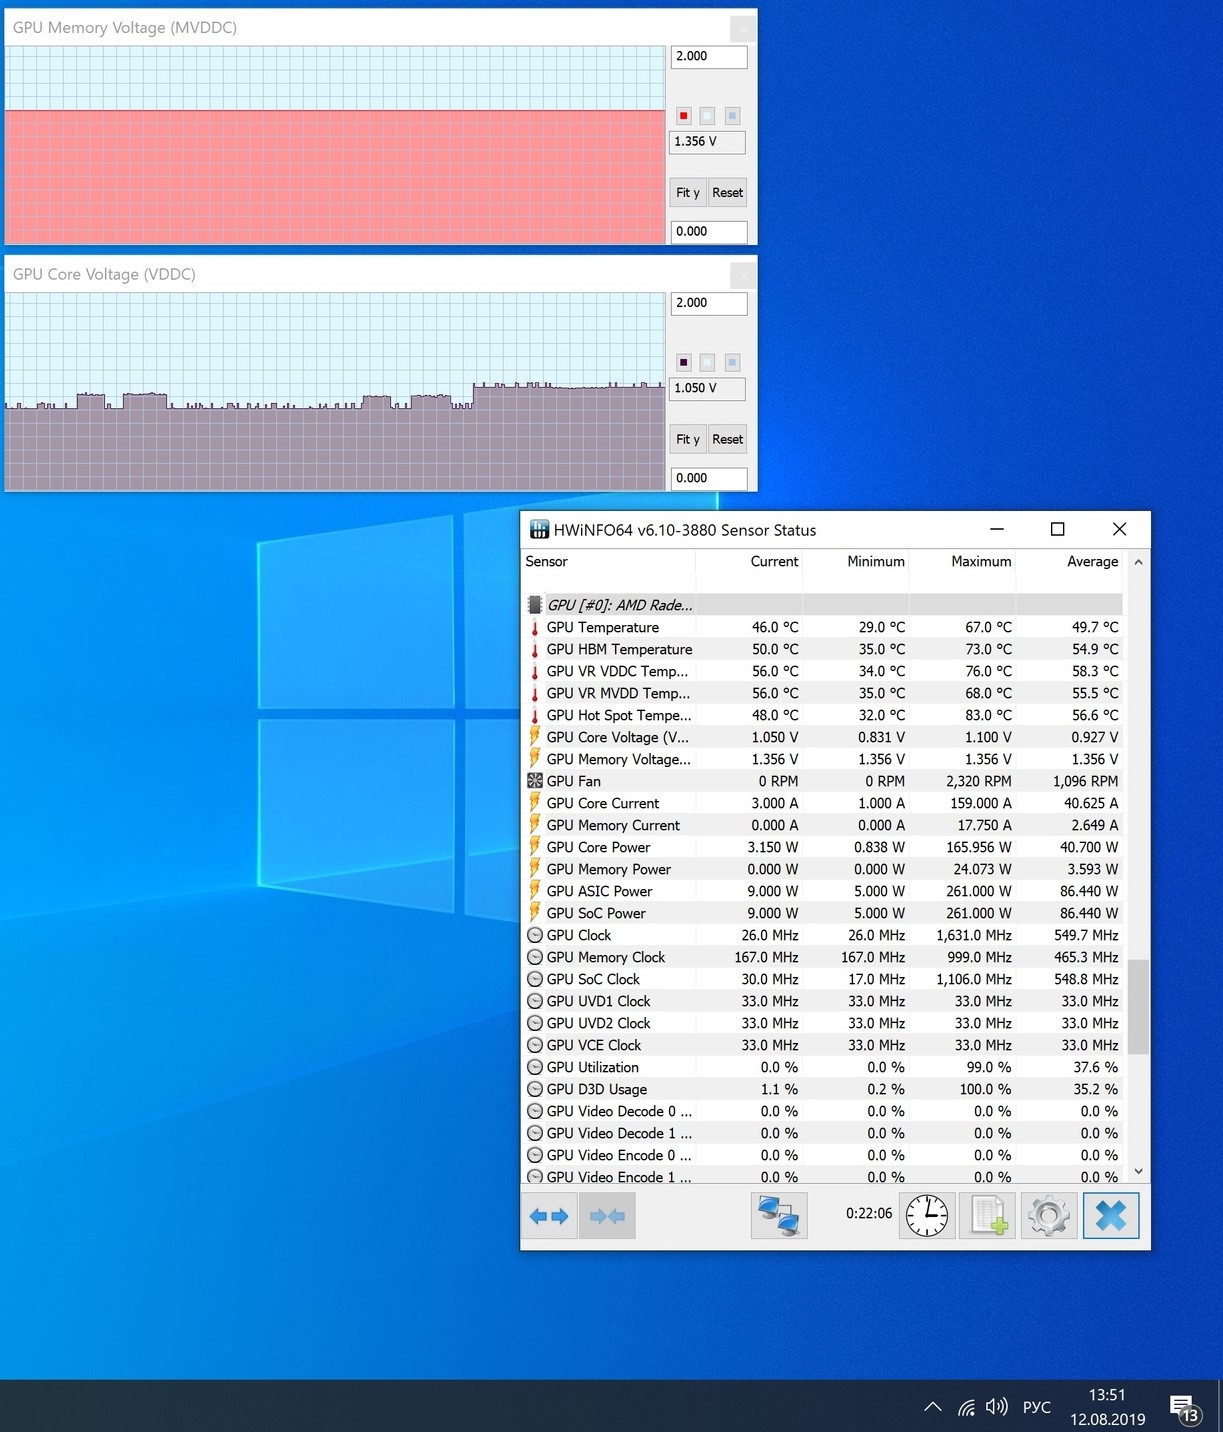Image resolution: width=1223 pixels, height=1432 pixels.
Task: Click the 0:22:06 elapsed time display
Action: tap(869, 1214)
